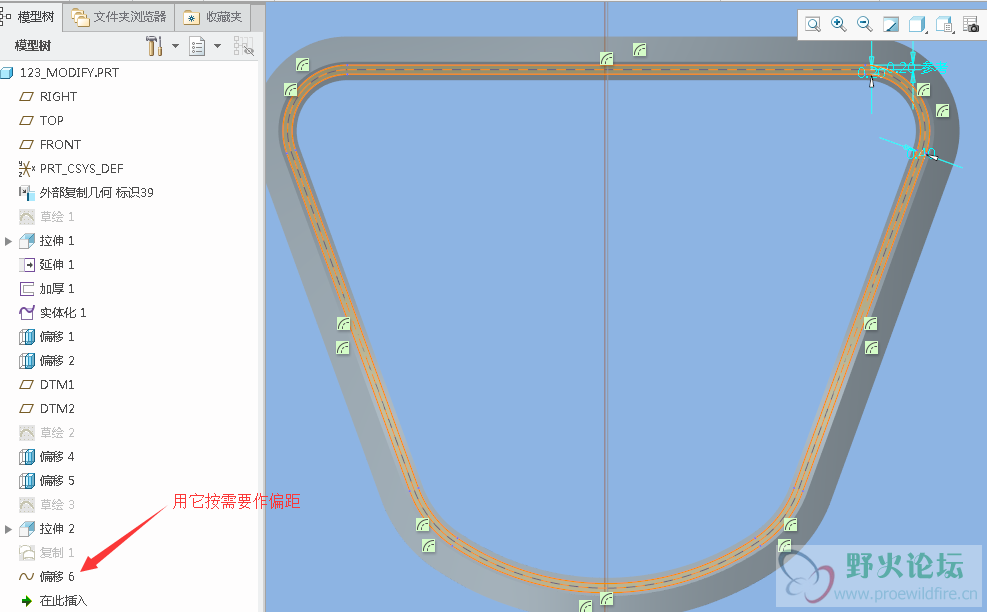Screen dimensions: 987x612
Task: Expand the 拉伸 2 feature
Action: [8, 529]
